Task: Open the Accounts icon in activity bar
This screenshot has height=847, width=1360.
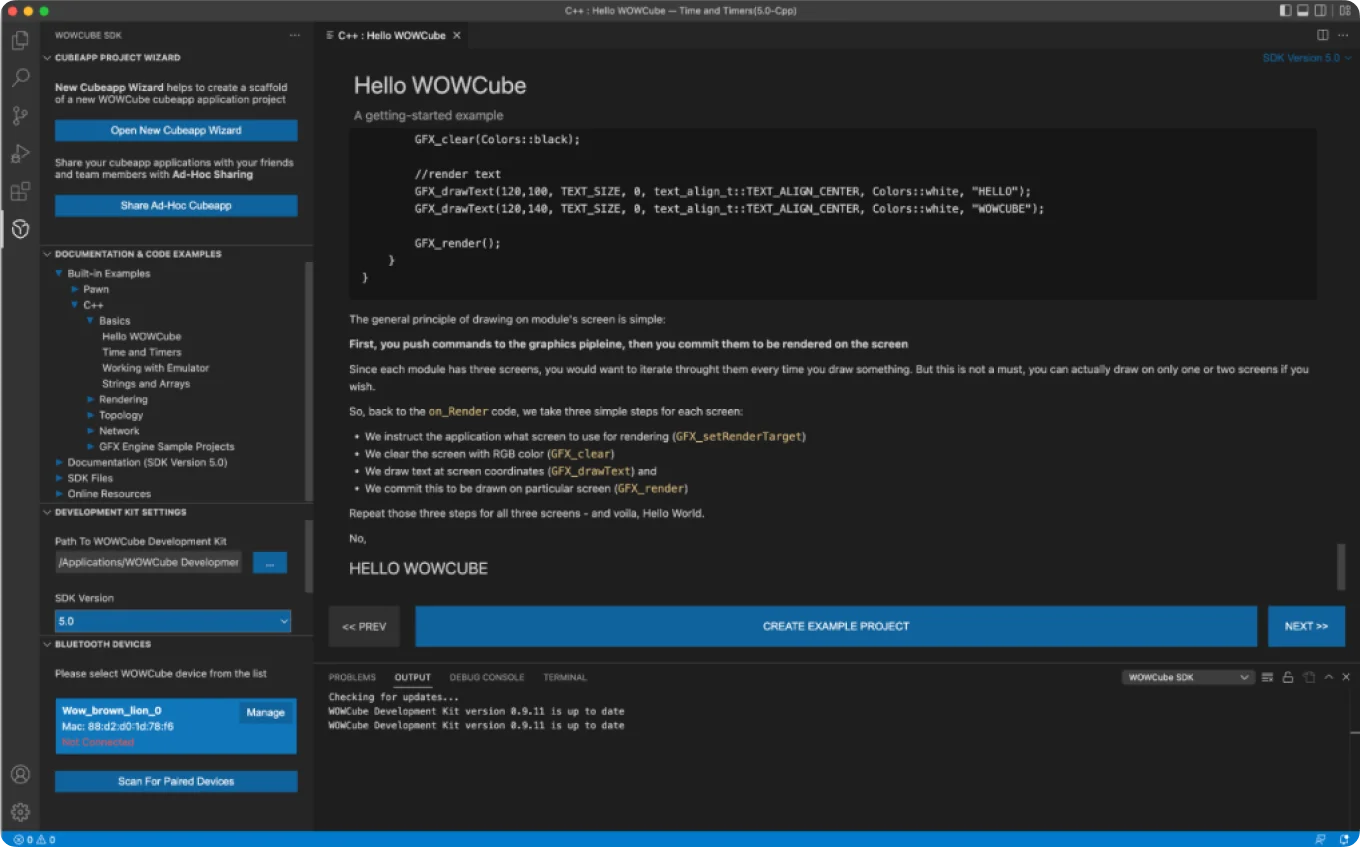Action: point(20,775)
